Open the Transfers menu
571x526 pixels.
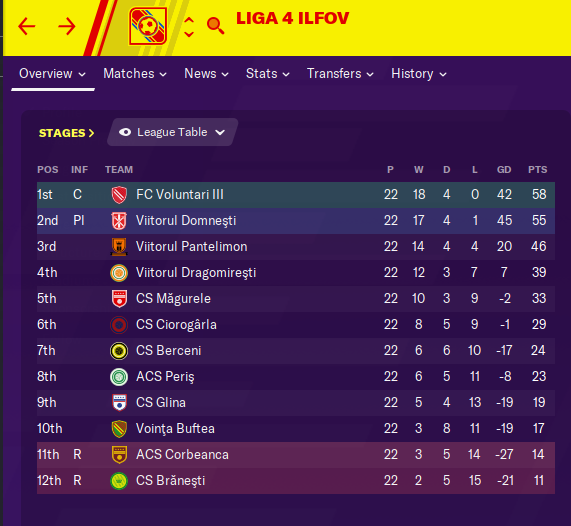(x=340, y=74)
